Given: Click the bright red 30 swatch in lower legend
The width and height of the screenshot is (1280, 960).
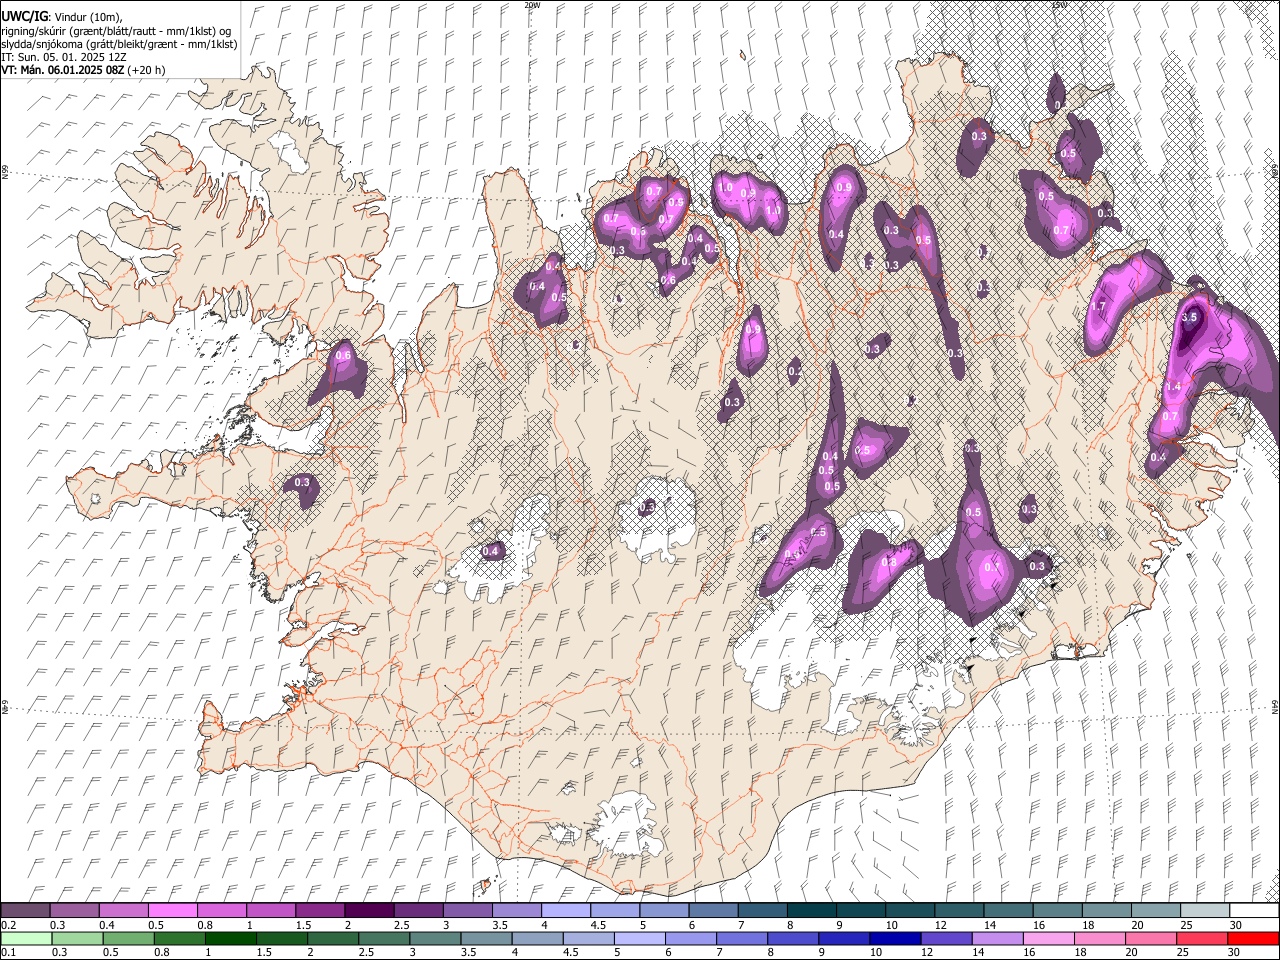Looking at the screenshot, I should [x=1253, y=938].
